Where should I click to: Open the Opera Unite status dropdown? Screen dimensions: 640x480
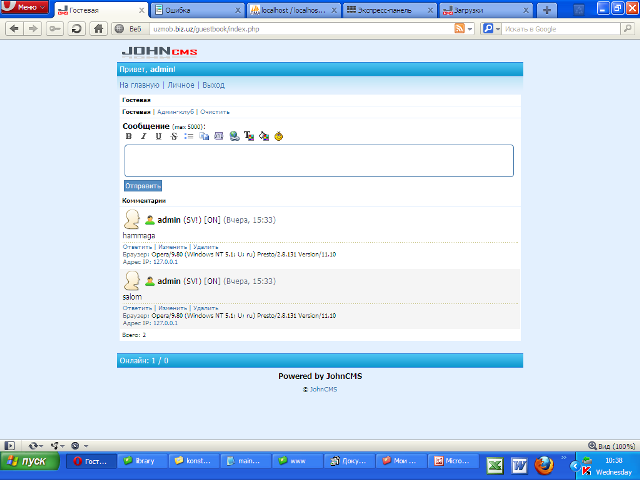tap(57, 446)
